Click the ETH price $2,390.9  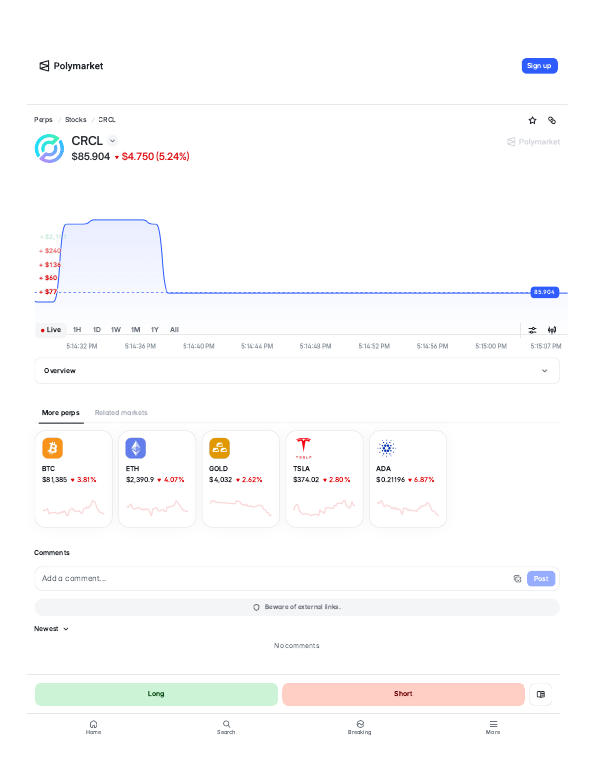click(x=140, y=480)
